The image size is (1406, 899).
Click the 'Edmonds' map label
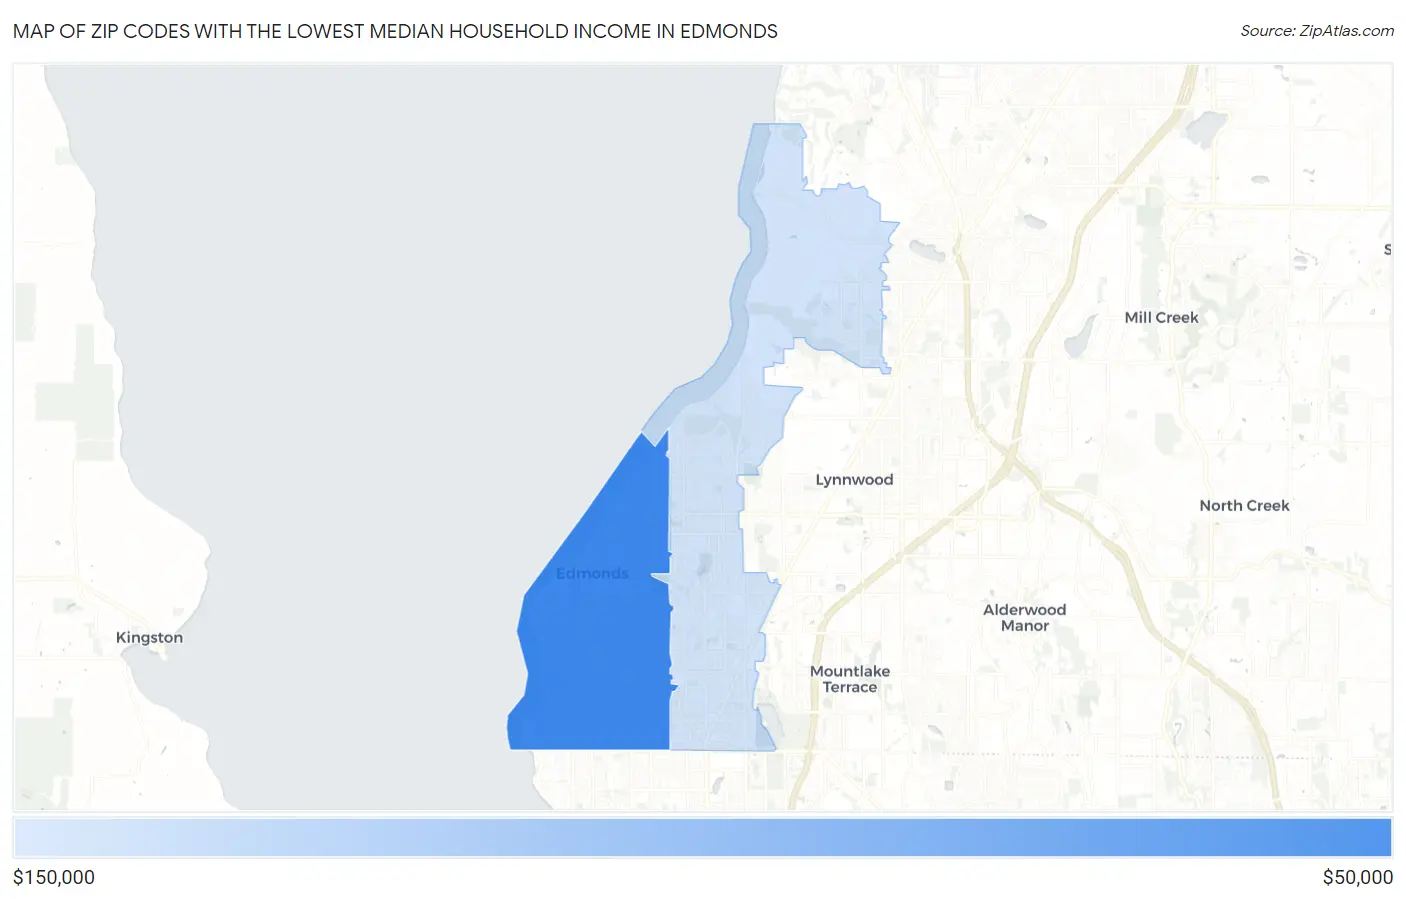point(592,573)
